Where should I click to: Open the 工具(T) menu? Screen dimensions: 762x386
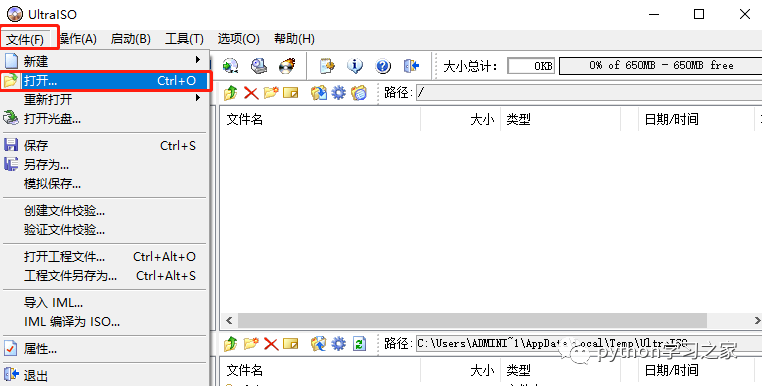coord(184,39)
